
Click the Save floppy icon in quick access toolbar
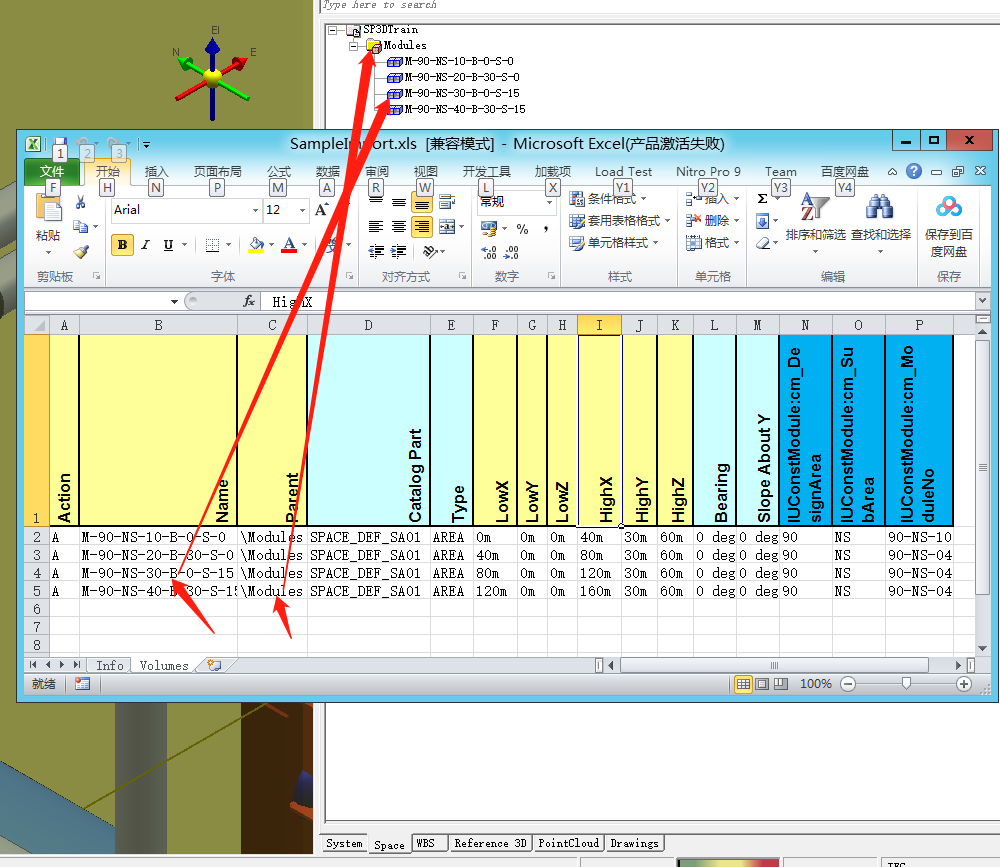tap(60, 144)
